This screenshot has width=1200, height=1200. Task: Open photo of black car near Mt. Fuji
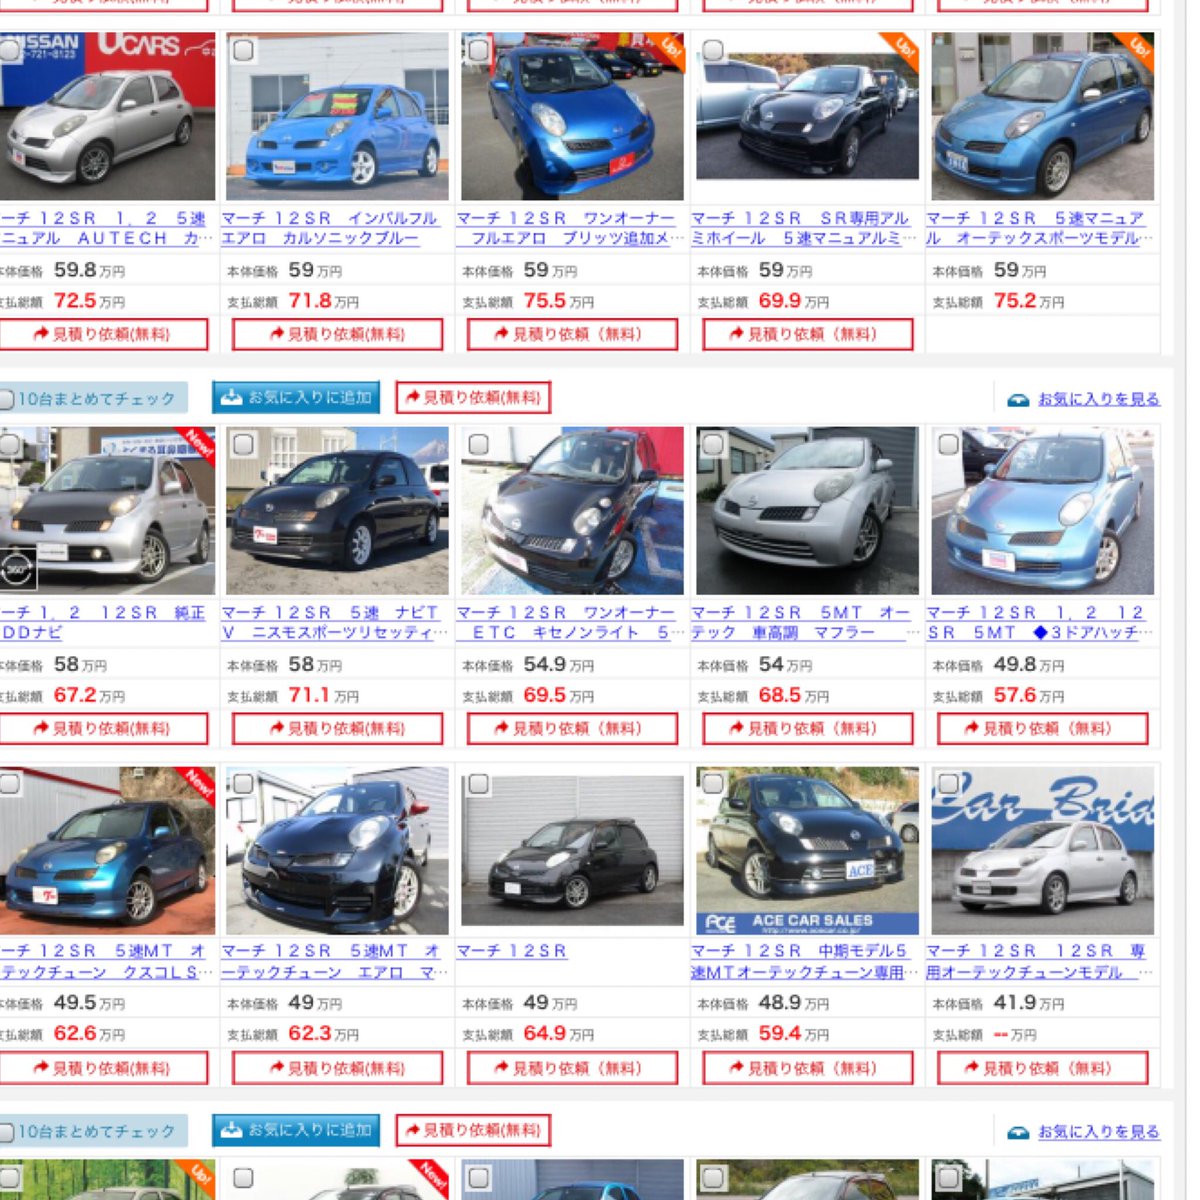point(337,510)
